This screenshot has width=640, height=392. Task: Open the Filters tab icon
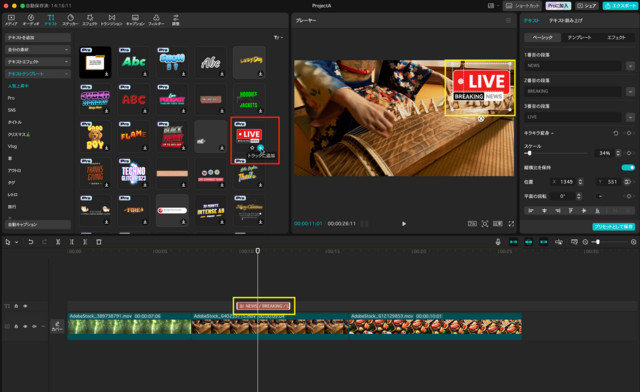[x=156, y=18]
